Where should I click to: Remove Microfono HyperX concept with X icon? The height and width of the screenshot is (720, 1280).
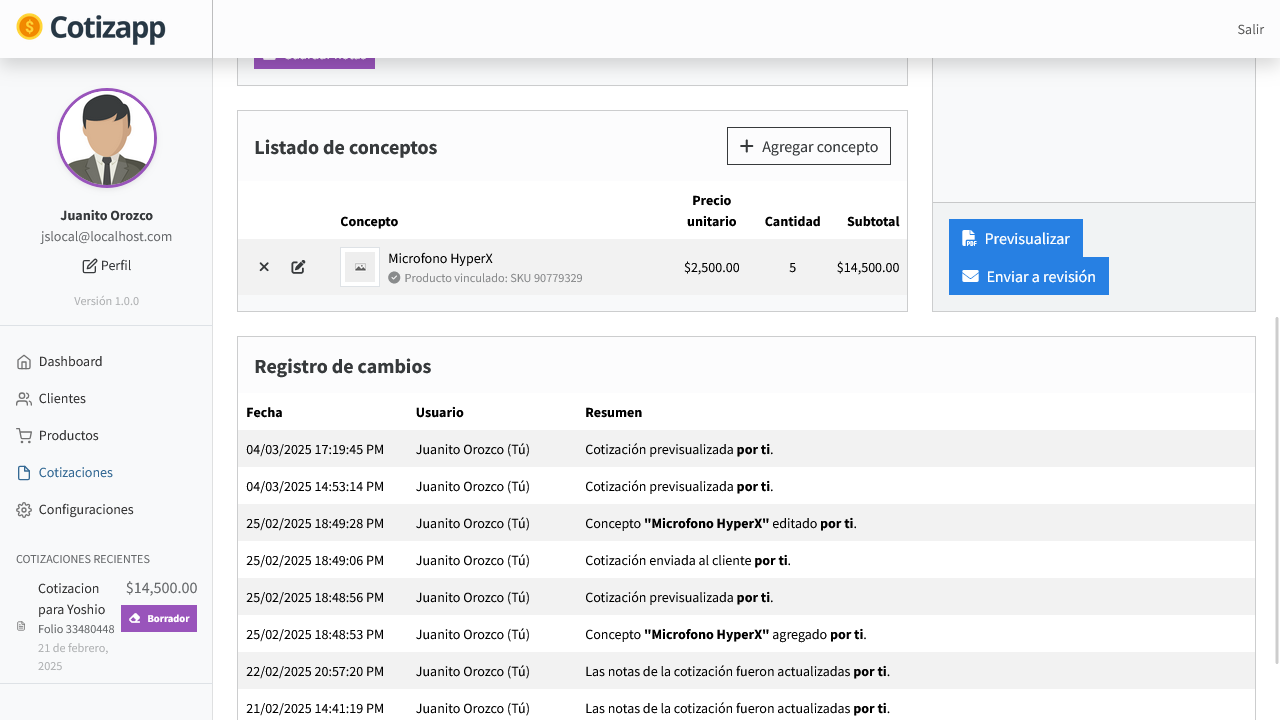[x=264, y=267]
